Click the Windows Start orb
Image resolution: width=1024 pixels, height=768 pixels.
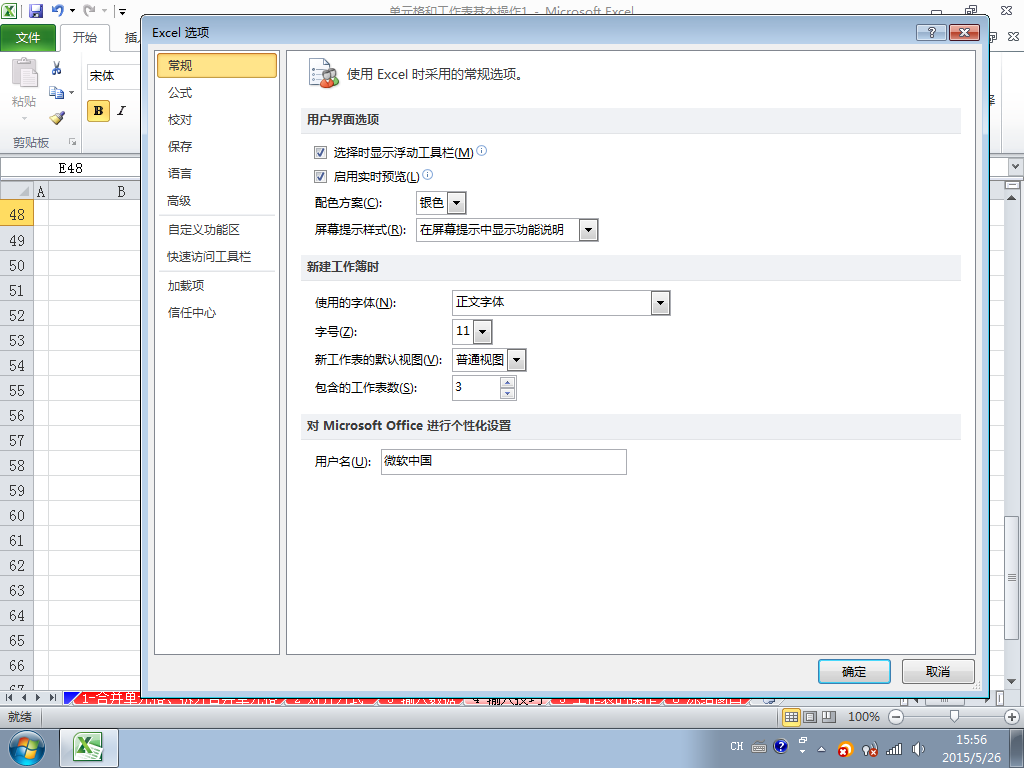tap(26, 748)
